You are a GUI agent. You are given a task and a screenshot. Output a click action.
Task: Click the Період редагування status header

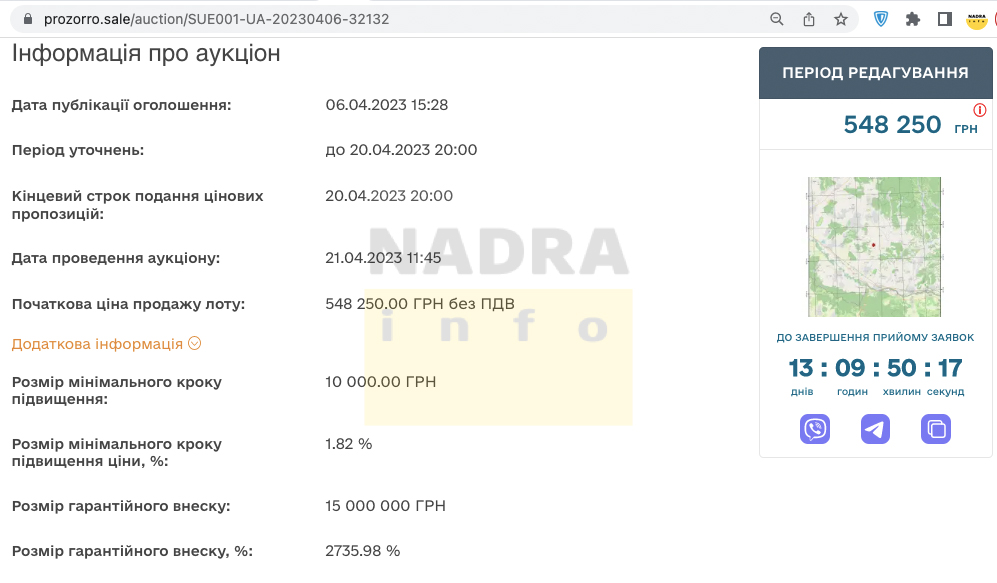click(x=874, y=73)
